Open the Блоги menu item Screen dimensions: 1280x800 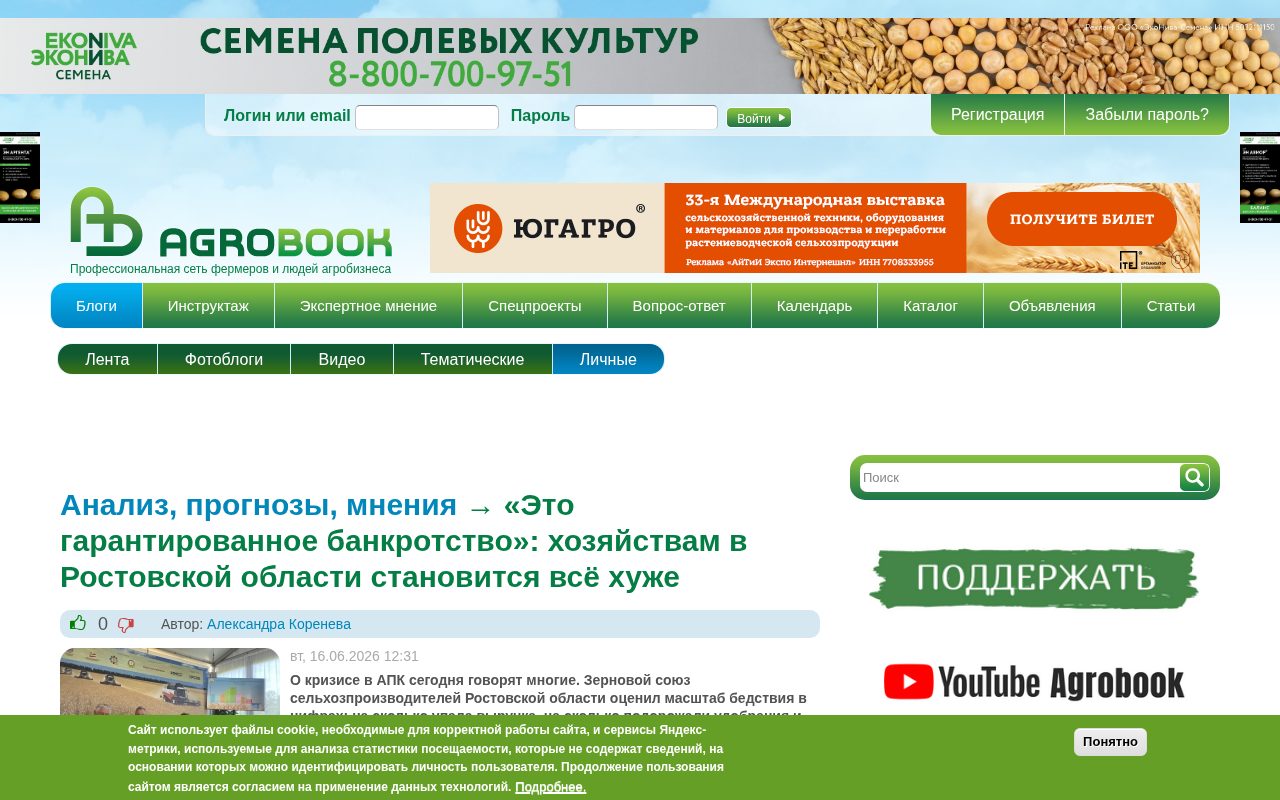point(97,306)
